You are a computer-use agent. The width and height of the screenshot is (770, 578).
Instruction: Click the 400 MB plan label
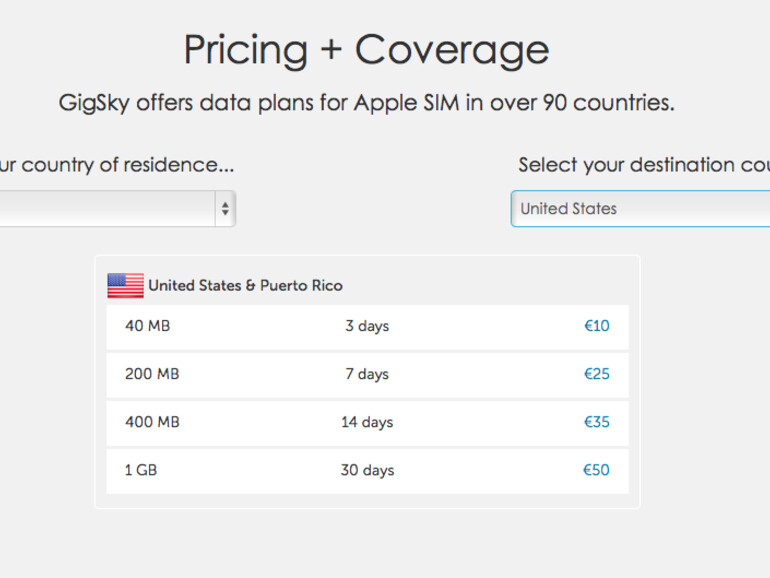pos(152,422)
